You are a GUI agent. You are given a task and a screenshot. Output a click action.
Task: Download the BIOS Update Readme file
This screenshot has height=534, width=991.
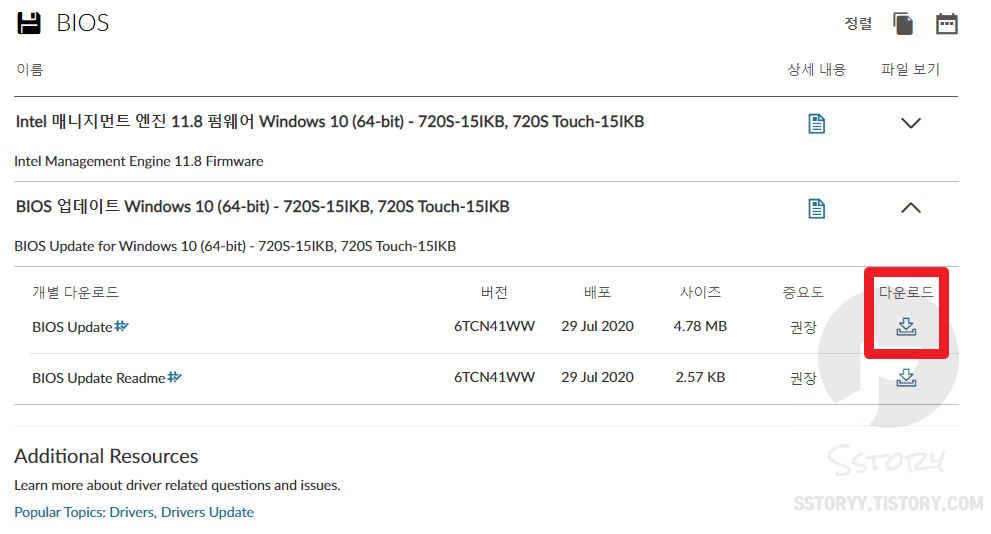(906, 378)
